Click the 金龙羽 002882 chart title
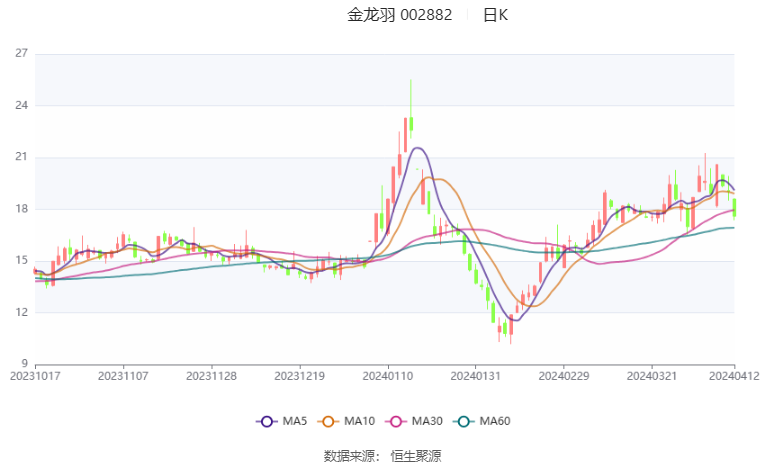Image resolution: width=765 pixels, height=465 pixels. (400, 15)
